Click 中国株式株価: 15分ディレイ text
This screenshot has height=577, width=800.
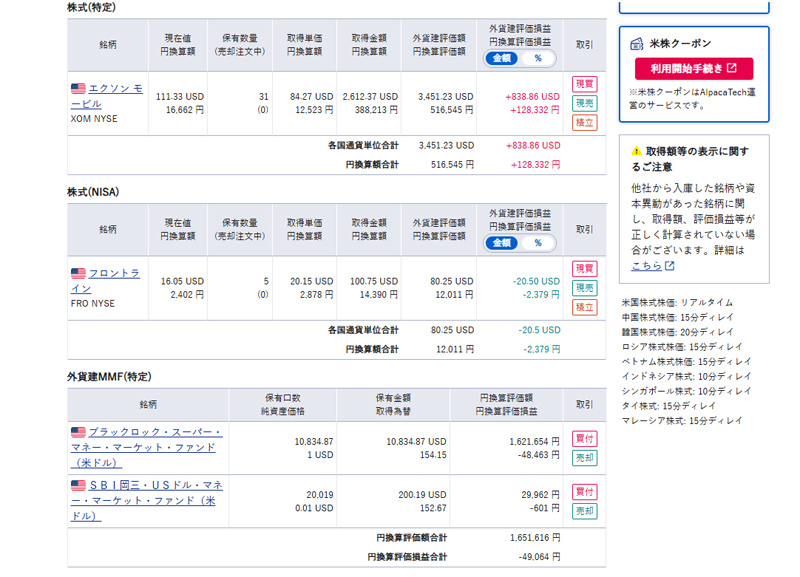pos(677,317)
